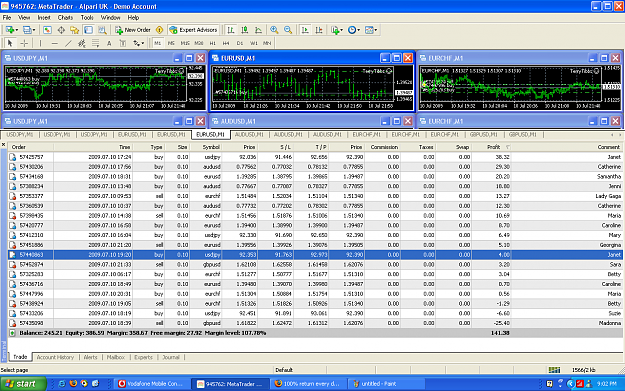The image size is (625, 391).
Task: Open the Charts menu
Action: coord(65,18)
